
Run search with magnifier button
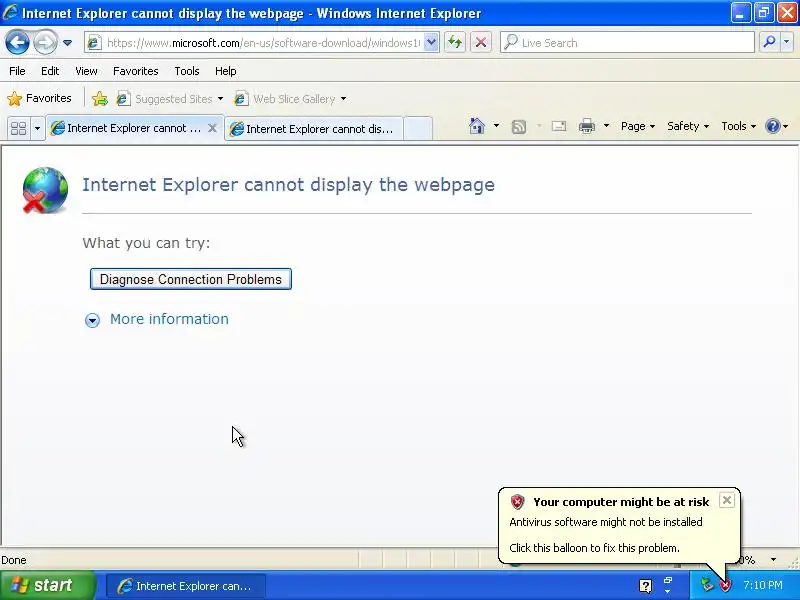pos(769,42)
